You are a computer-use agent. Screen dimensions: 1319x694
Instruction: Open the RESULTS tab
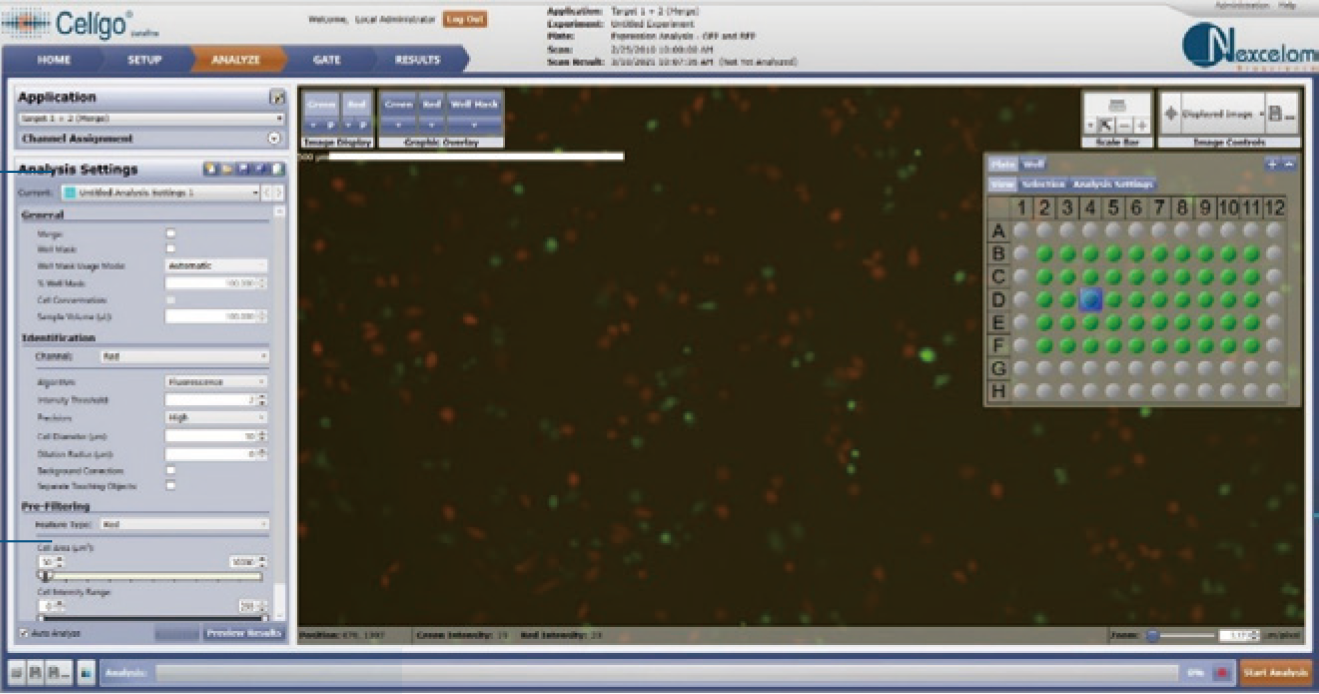pyautogui.click(x=417, y=60)
